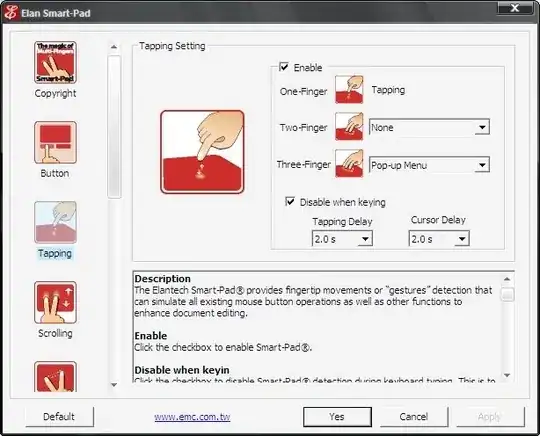Click the Cursor Delay label
Image resolution: width=540 pixels, height=436 pixels.
click(438, 220)
